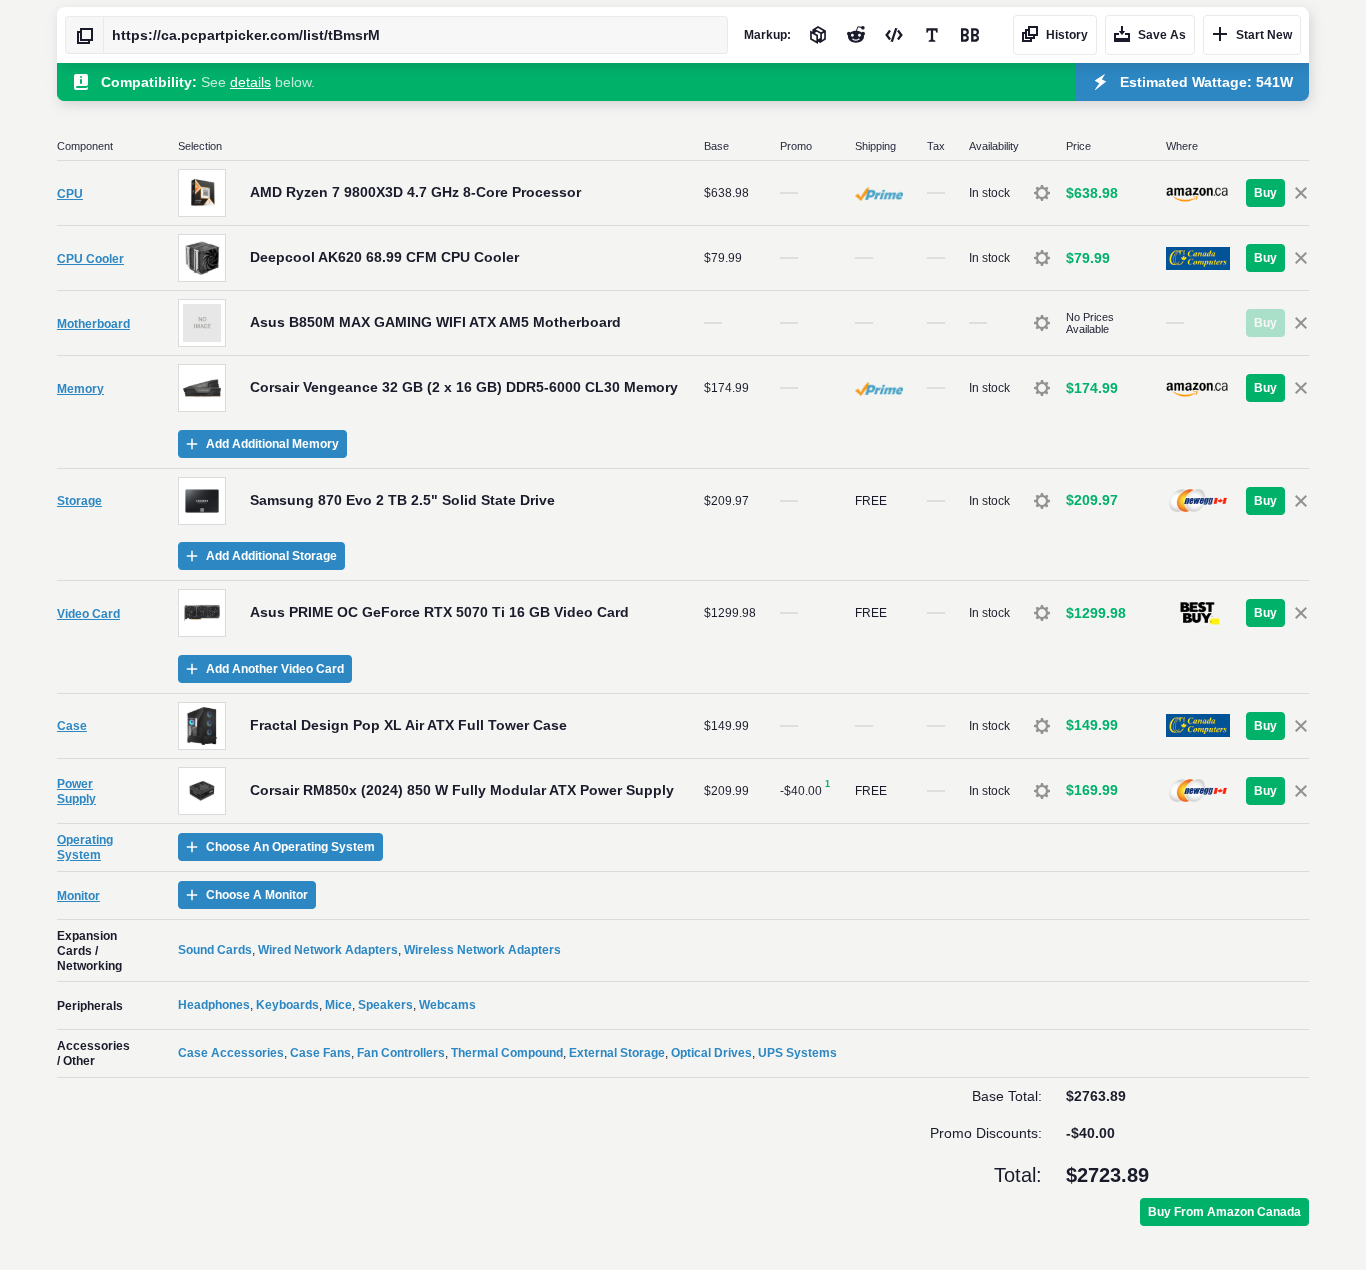Open the Operating System component link
Screen dimensions: 1366x1270
(85, 847)
